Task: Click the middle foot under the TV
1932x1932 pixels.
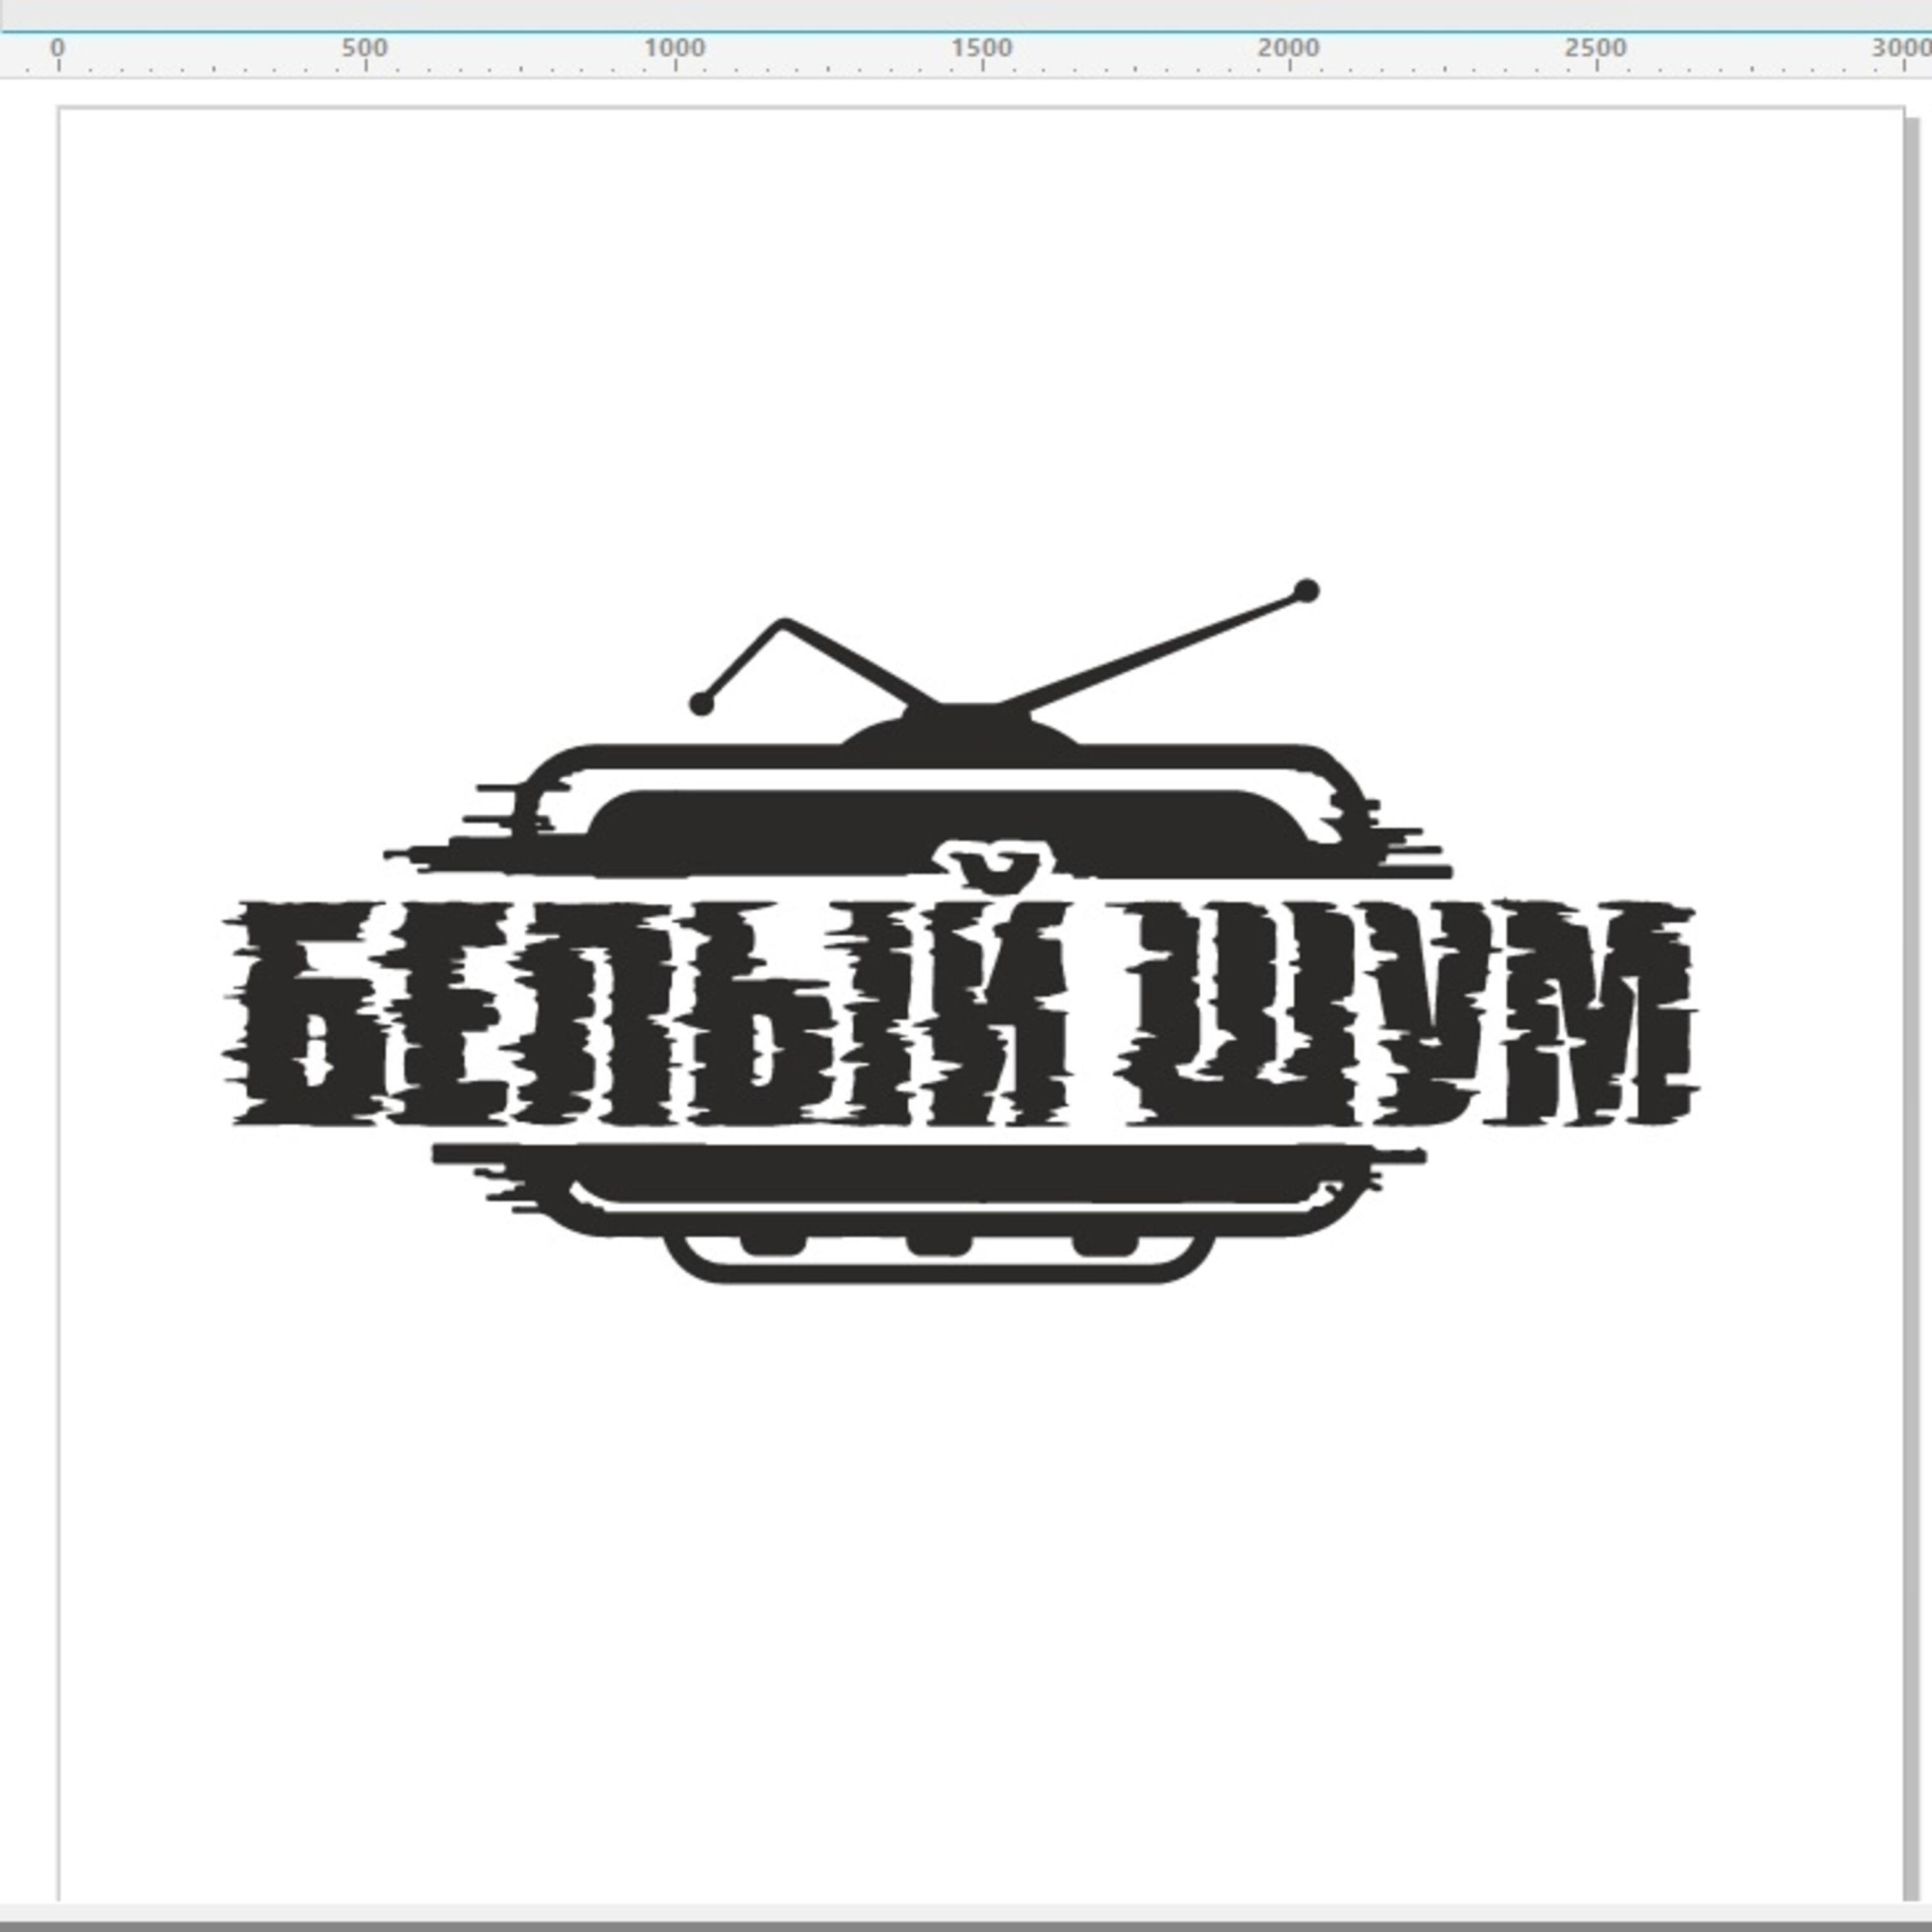Action: tap(939, 1244)
